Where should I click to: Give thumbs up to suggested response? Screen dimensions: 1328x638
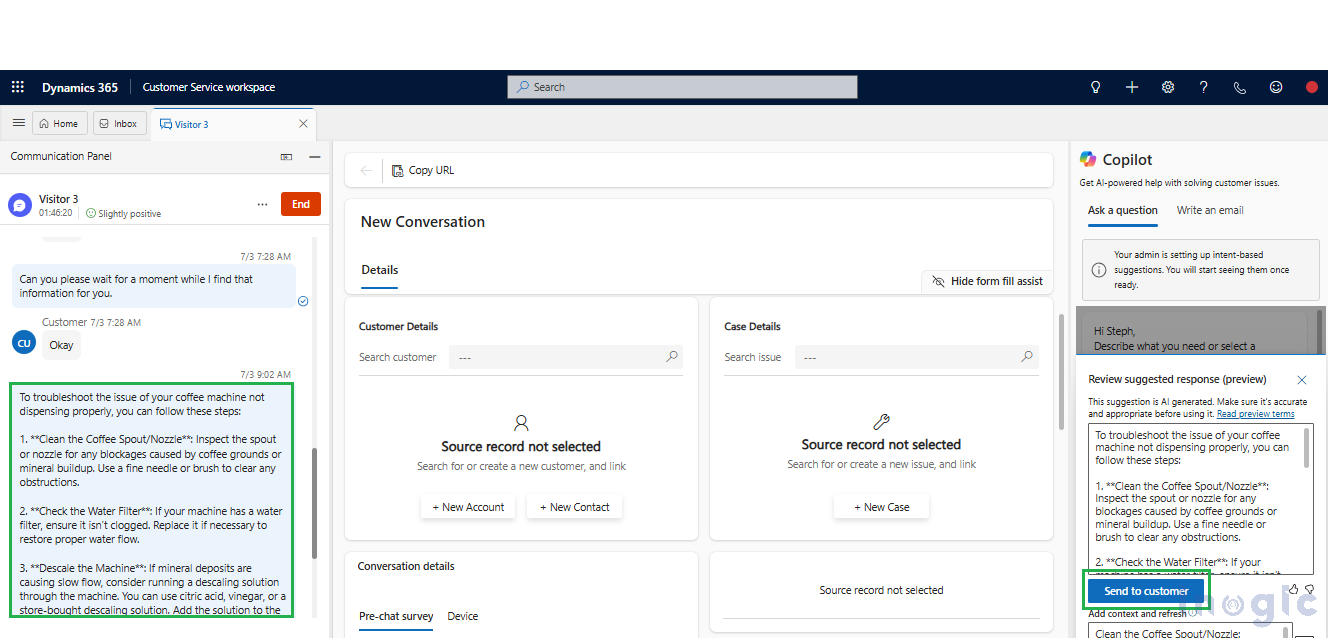click(1293, 590)
